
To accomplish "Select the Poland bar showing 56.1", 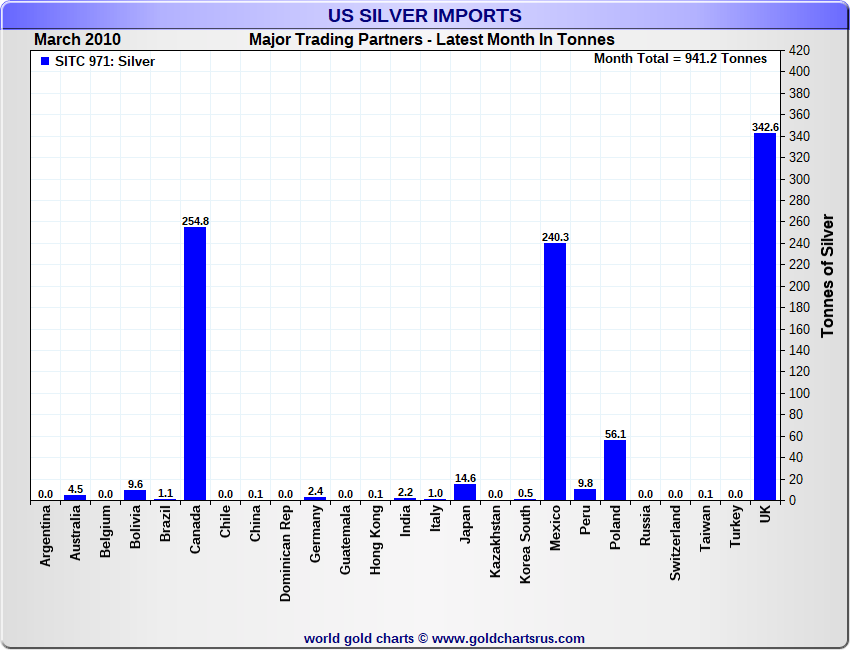I will [615, 470].
